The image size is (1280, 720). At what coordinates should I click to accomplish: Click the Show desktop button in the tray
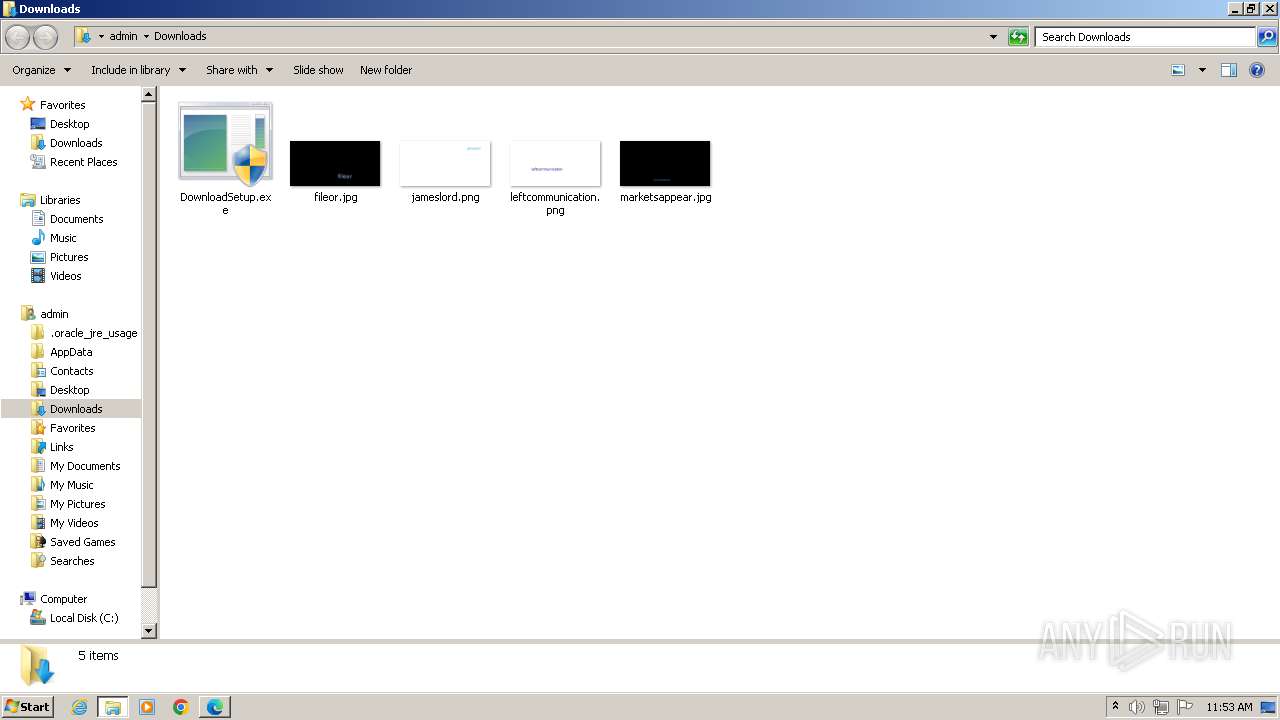1269,707
